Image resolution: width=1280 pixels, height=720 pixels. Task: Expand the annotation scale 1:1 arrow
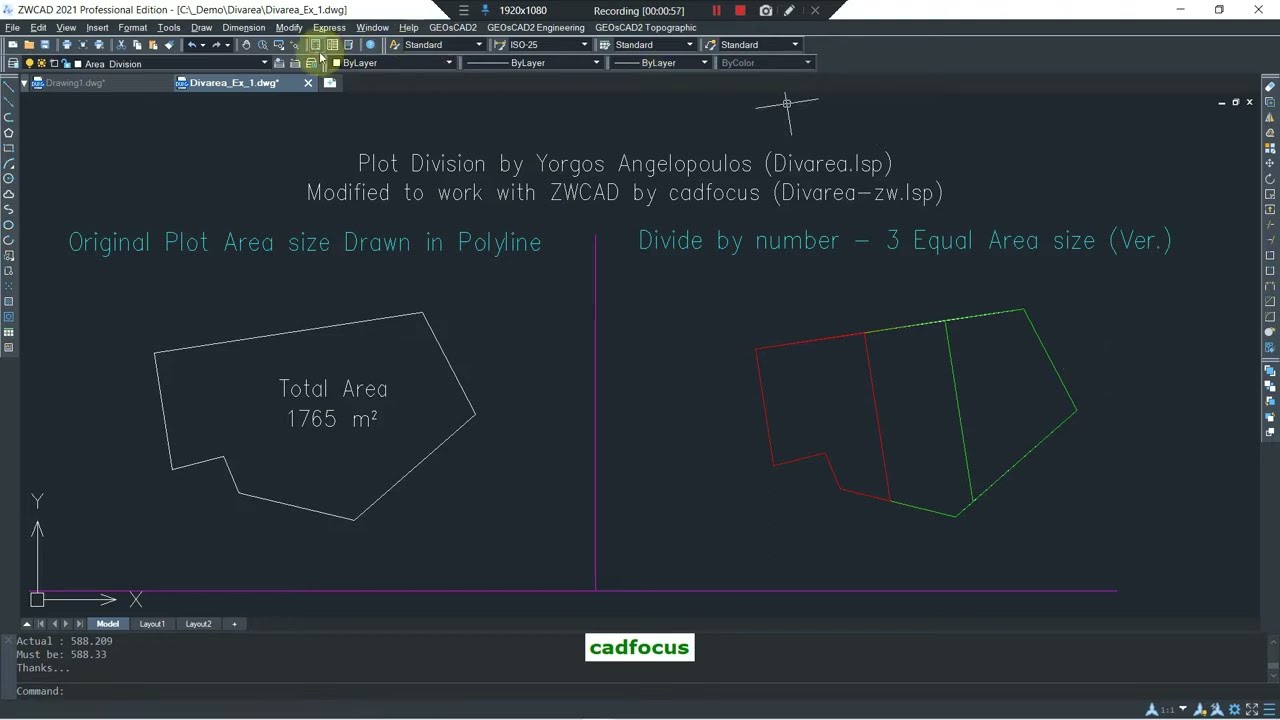pos(1183,708)
